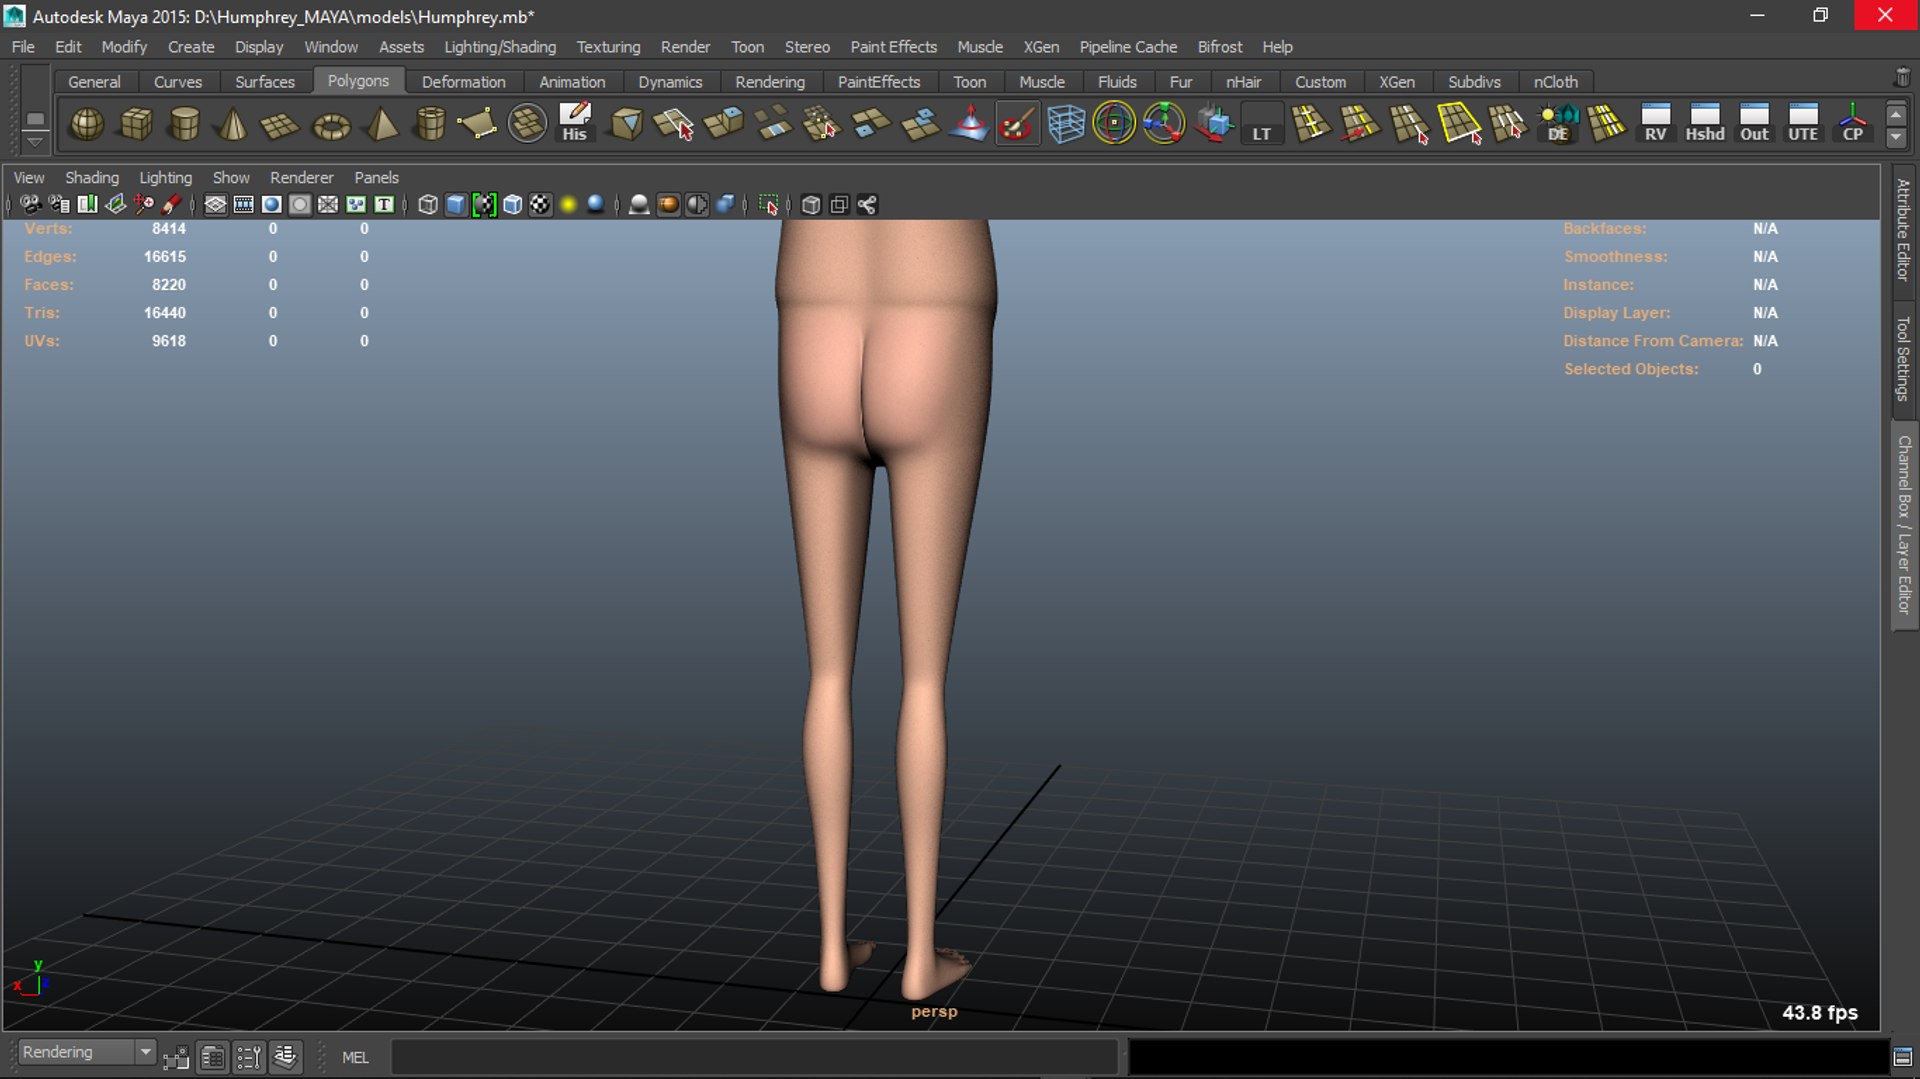Viewport: 1920px width, 1079px height.
Task: Toggle shadows display sphere icon
Action: 596,205
